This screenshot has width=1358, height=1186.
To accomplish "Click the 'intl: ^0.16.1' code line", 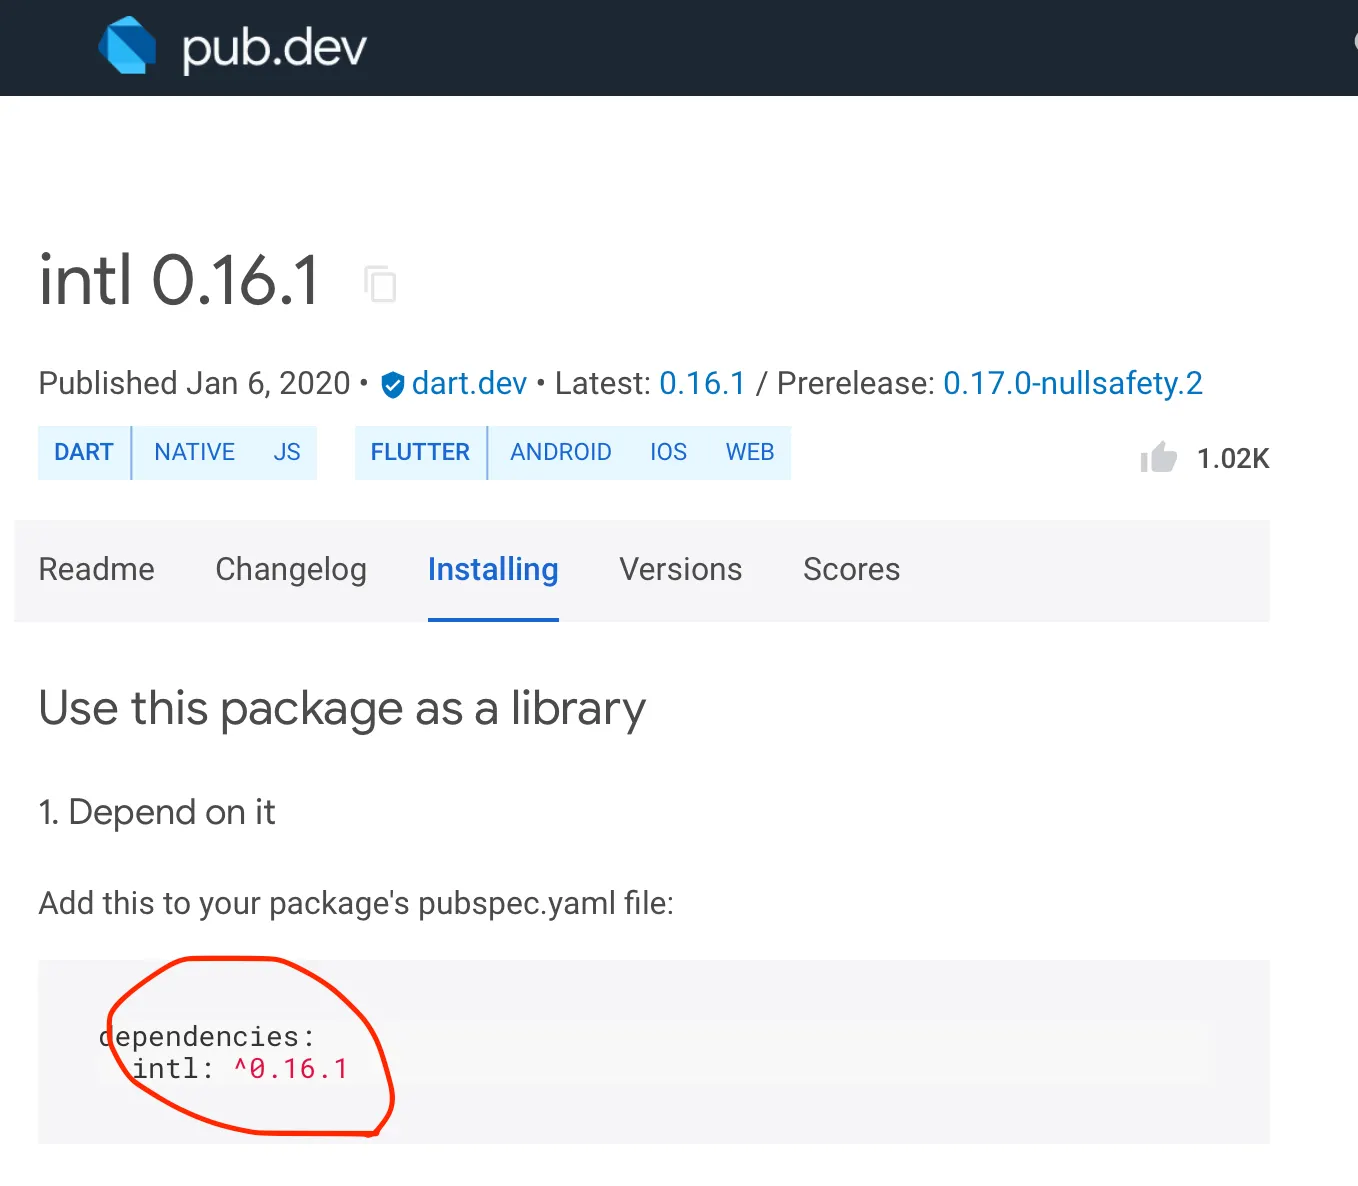I will click(240, 1069).
